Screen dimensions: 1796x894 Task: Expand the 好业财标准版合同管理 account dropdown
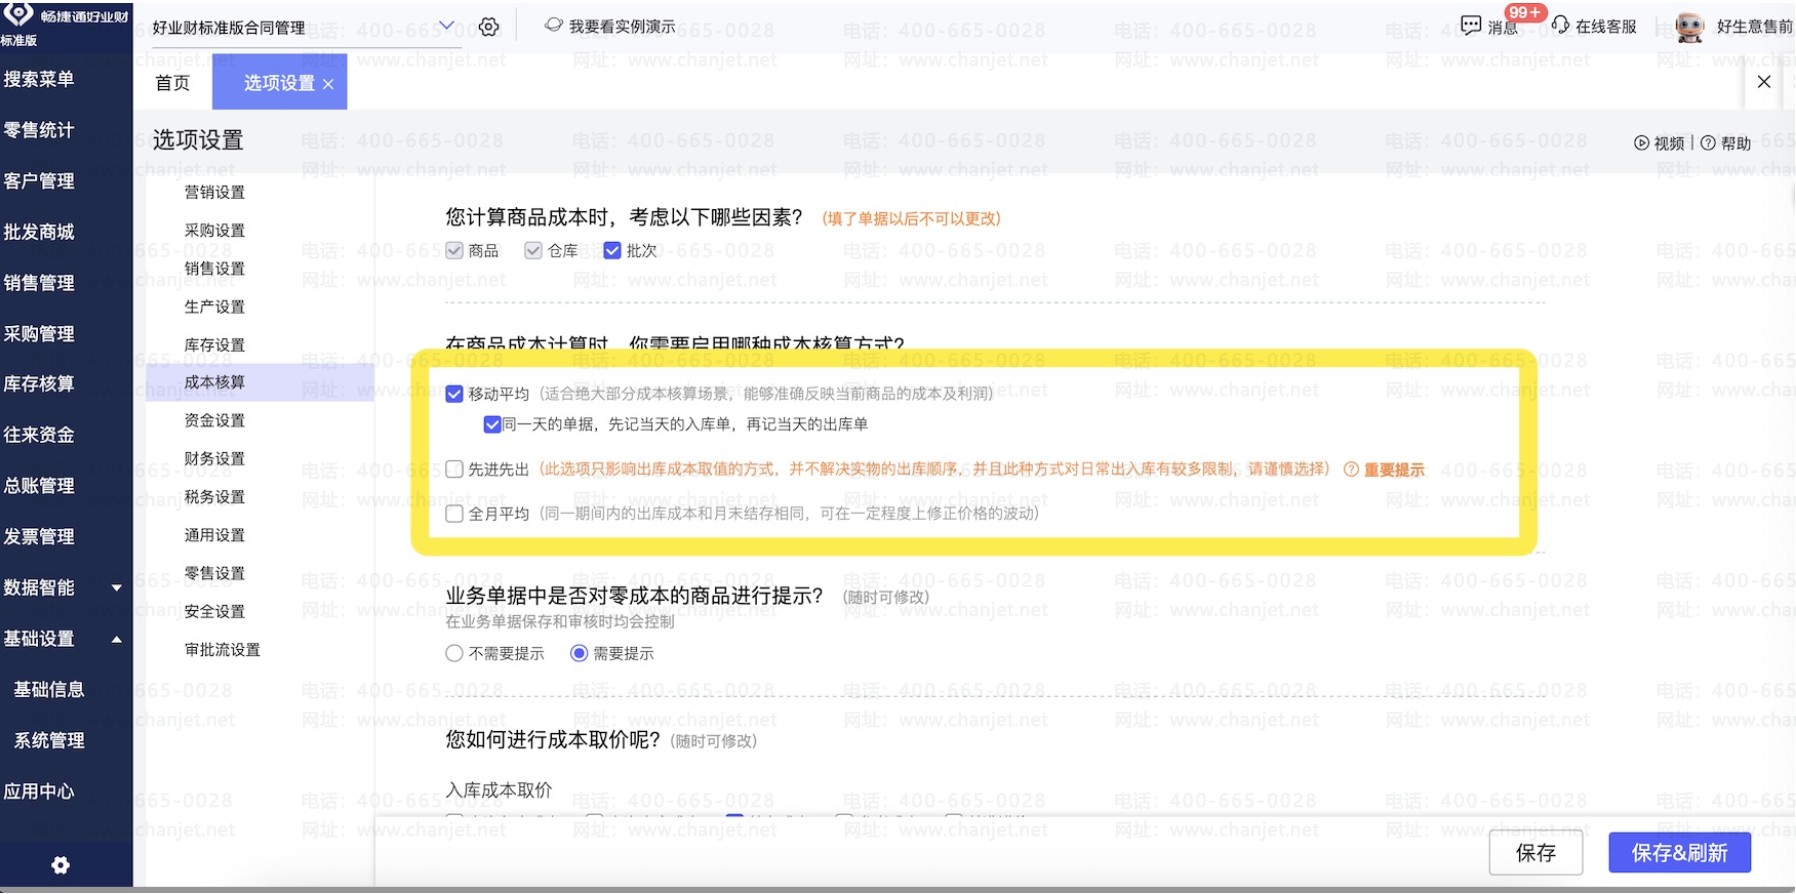click(447, 26)
